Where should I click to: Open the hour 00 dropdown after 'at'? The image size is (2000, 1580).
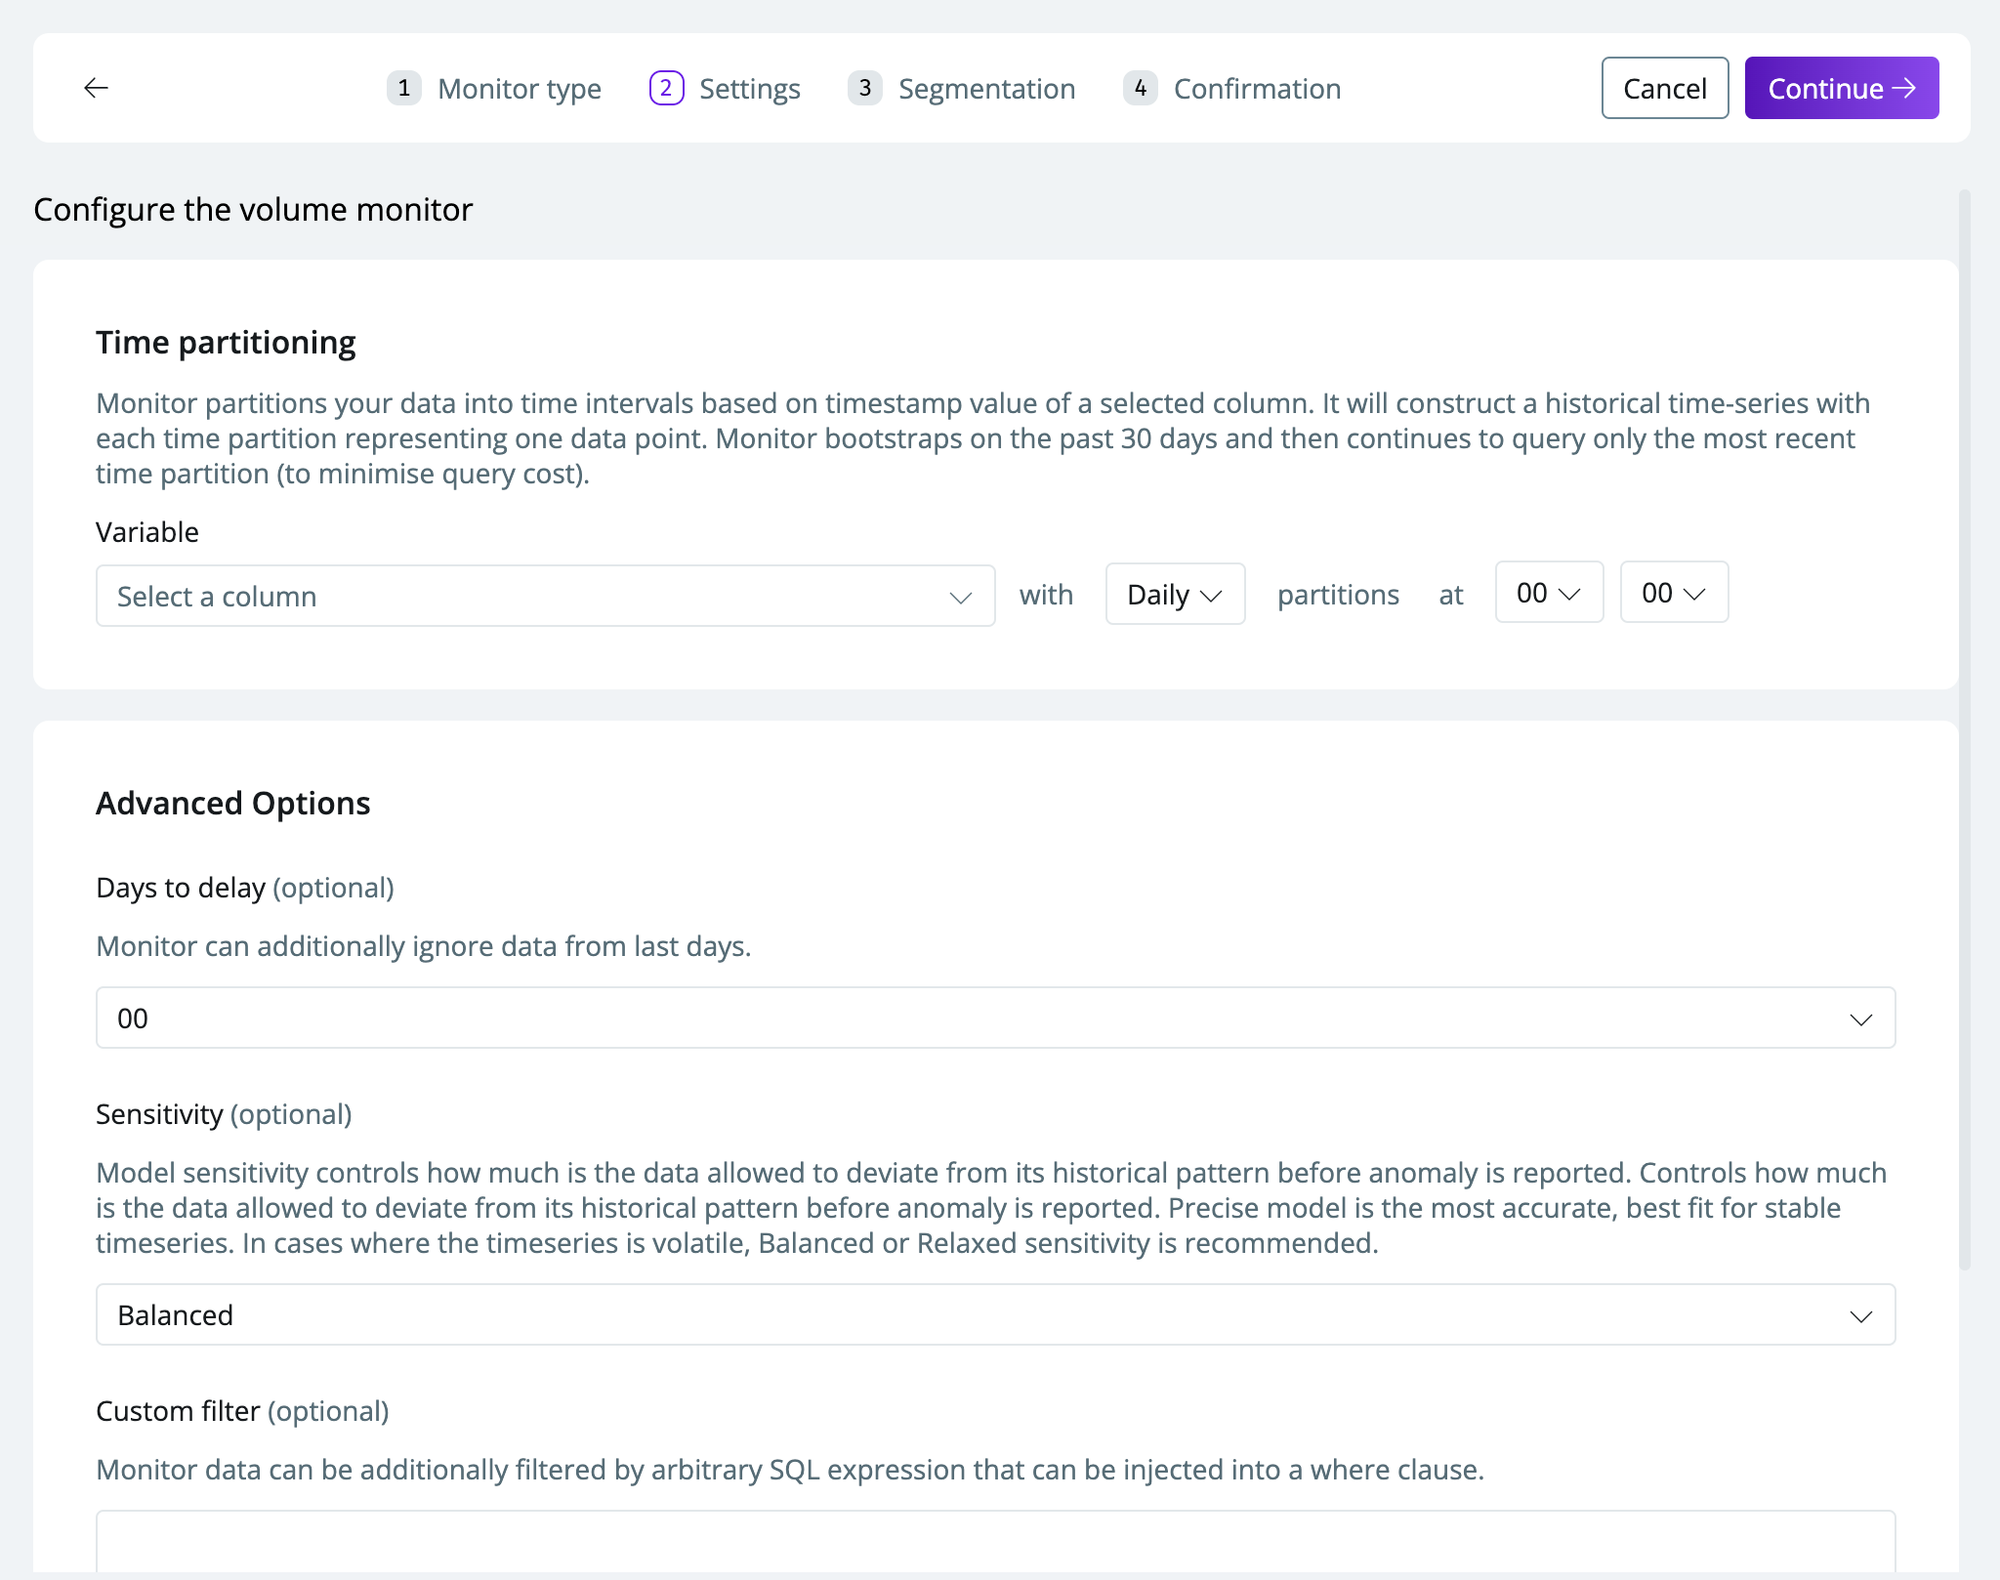tap(1548, 593)
